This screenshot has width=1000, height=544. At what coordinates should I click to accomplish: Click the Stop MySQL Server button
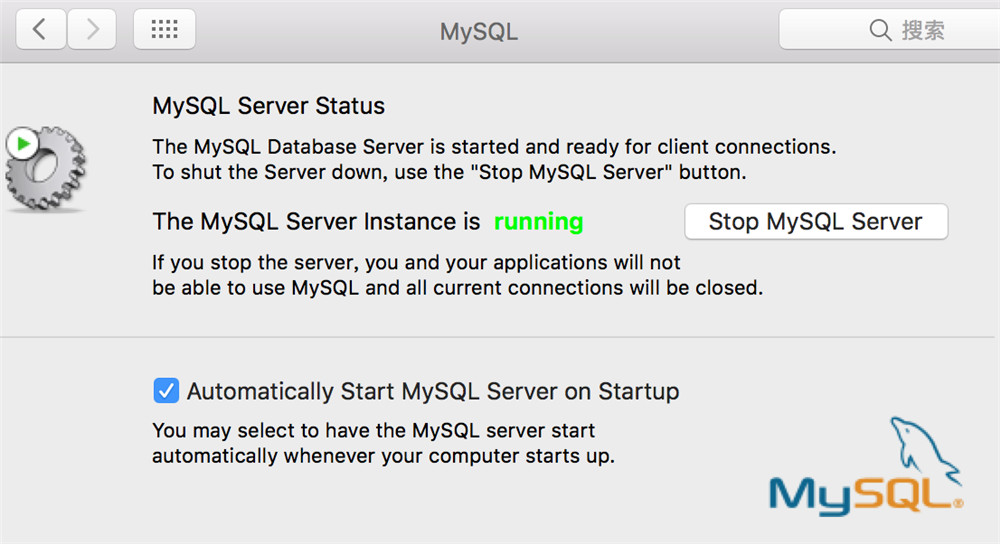click(816, 222)
